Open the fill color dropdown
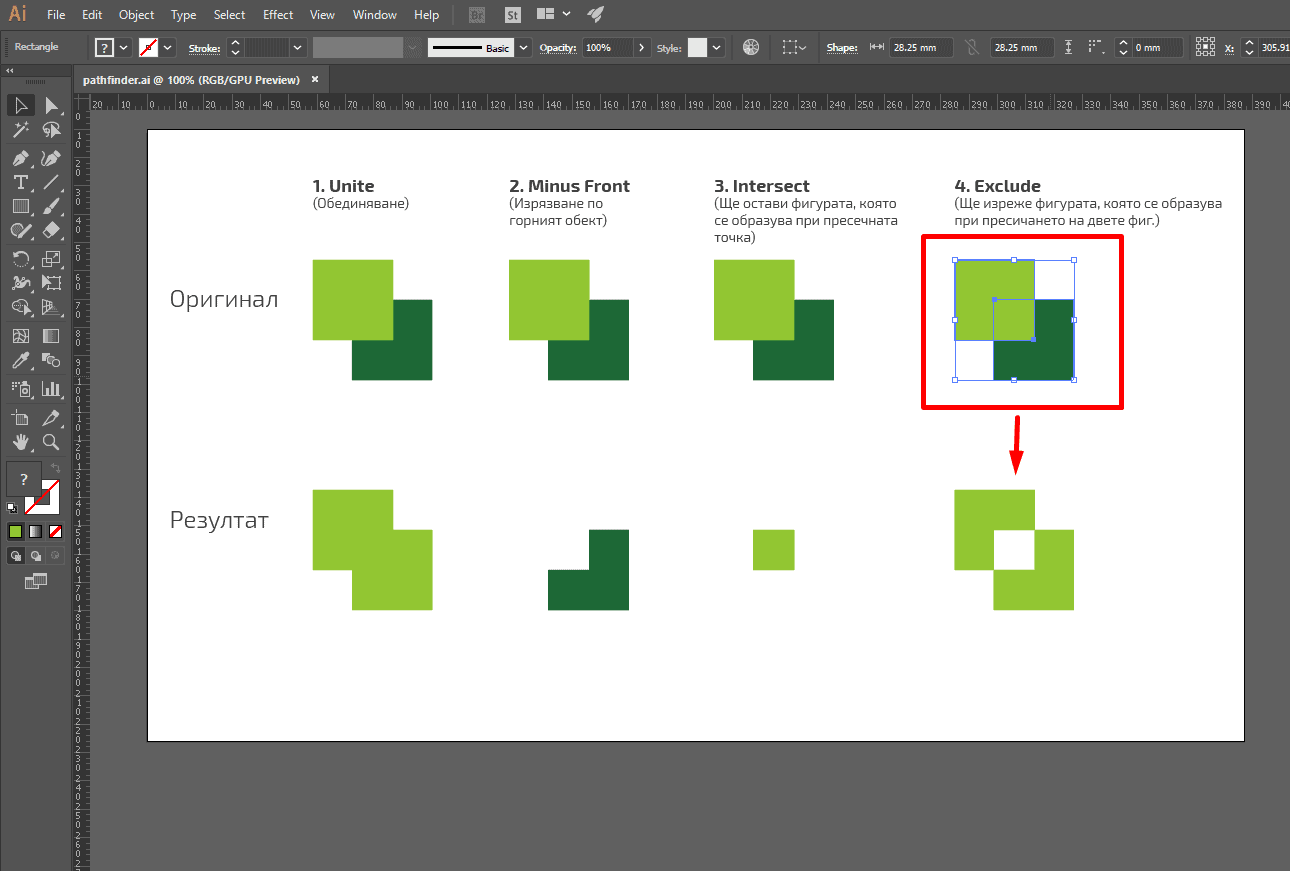This screenshot has width=1290, height=871. [124, 47]
